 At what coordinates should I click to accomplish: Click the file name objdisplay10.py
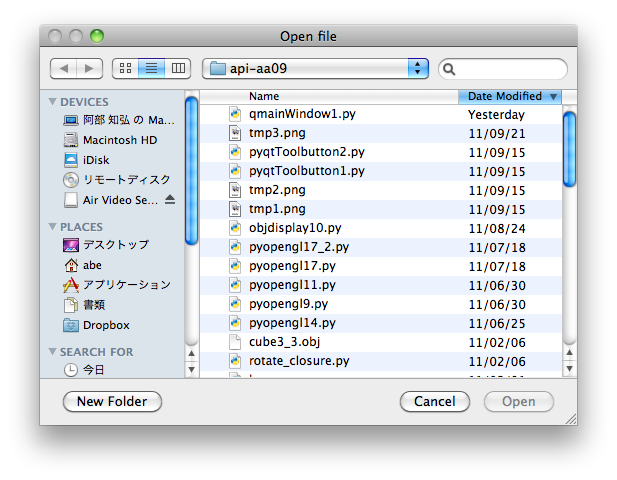tap(295, 228)
